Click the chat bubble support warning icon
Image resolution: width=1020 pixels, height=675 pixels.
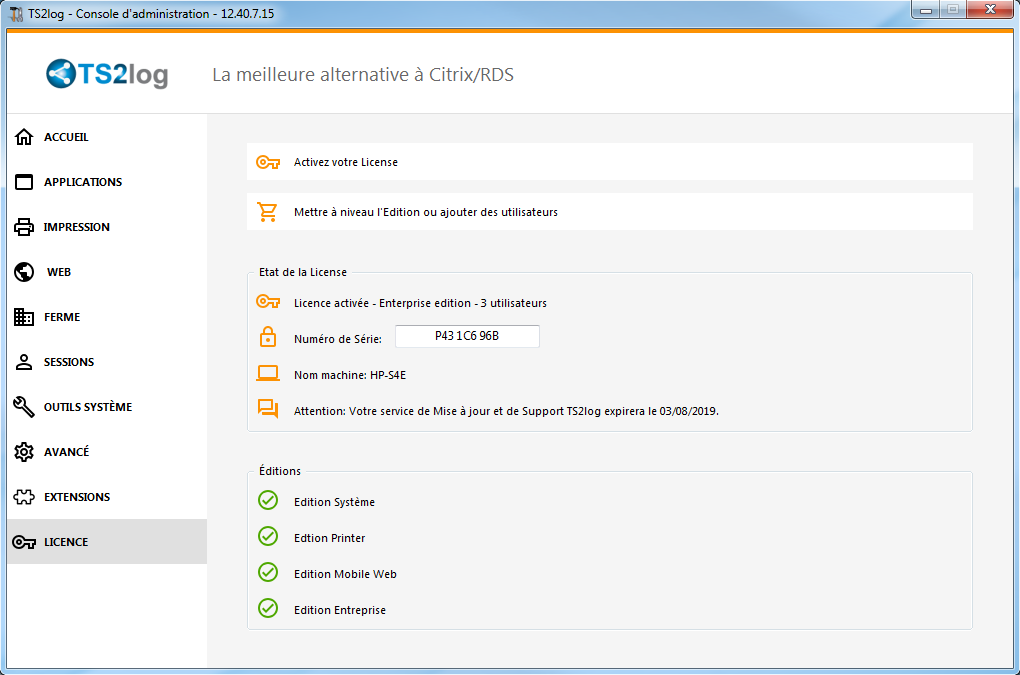[x=267, y=408]
